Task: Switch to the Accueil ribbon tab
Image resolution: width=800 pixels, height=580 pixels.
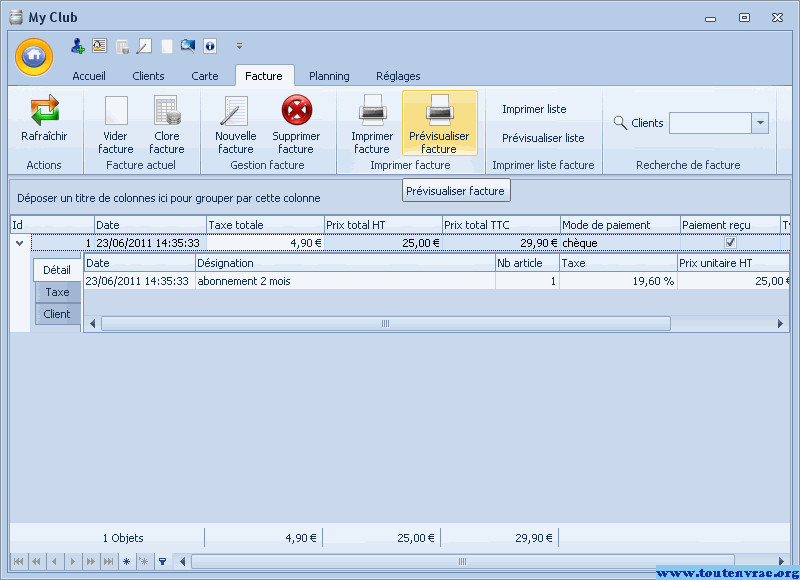Action: tap(89, 76)
